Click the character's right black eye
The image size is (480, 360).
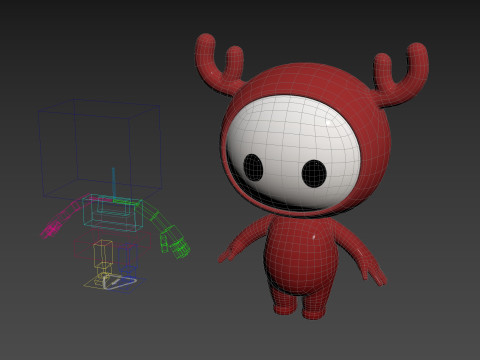(314, 173)
